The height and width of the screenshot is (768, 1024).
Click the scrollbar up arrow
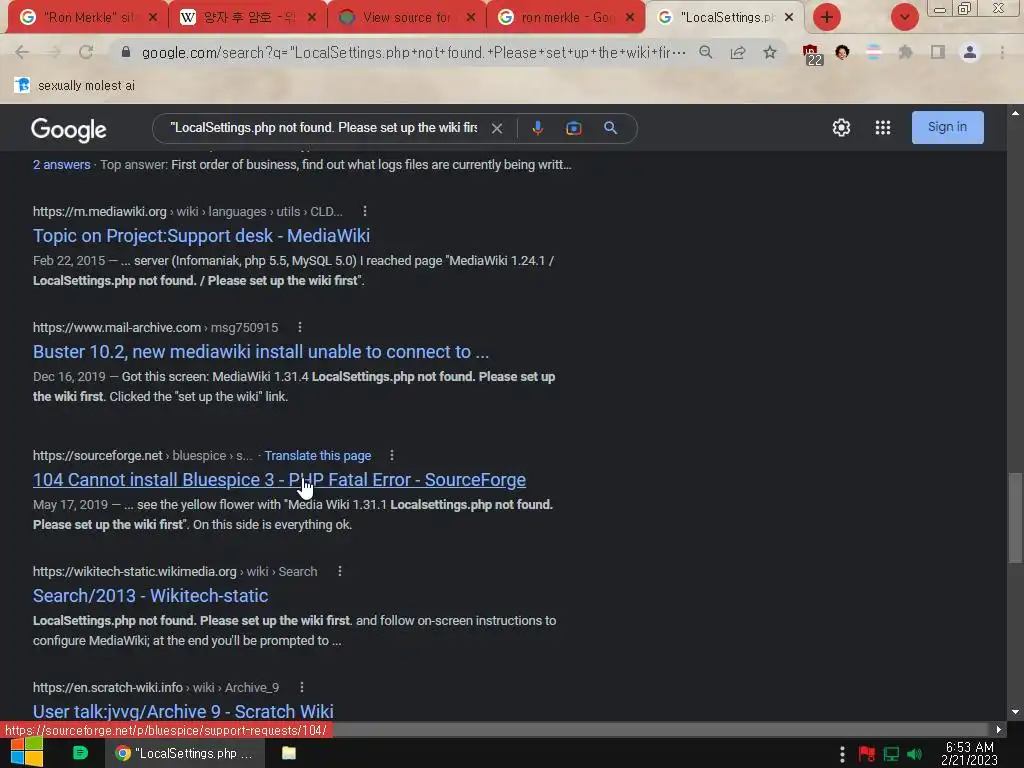(x=1015, y=112)
